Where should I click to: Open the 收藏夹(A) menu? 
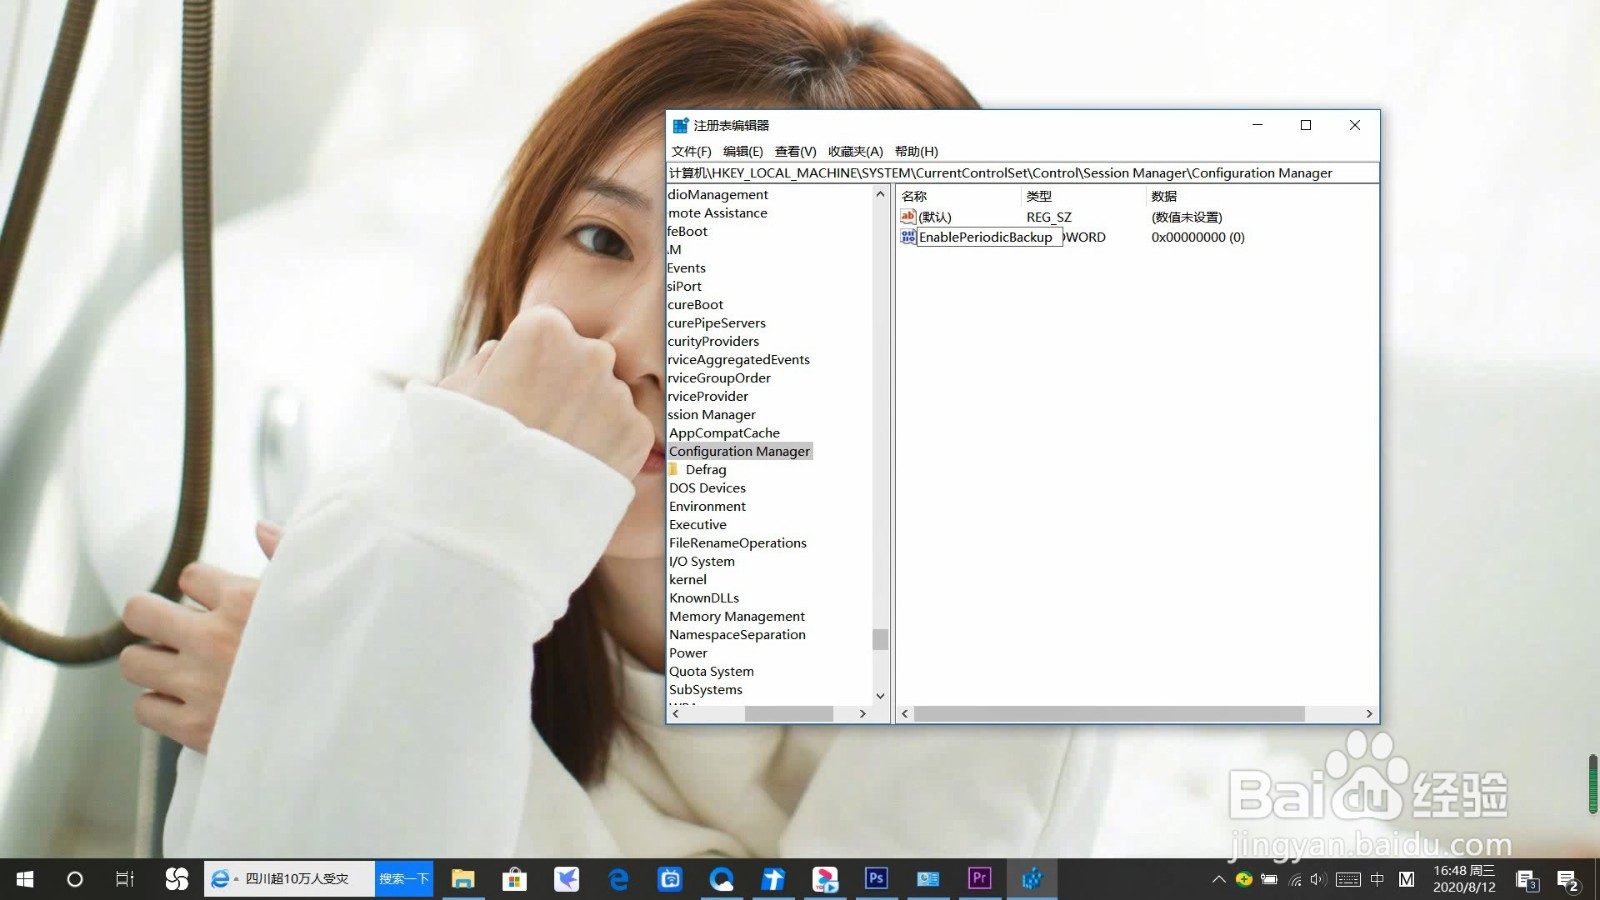click(x=855, y=152)
